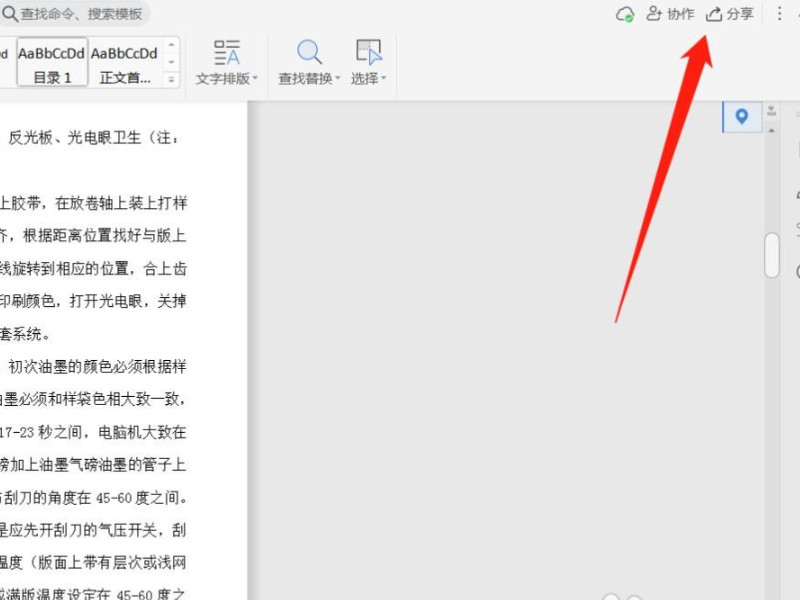
Task: Open the 协作 collaboration button
Action: (x=670, y=14)
